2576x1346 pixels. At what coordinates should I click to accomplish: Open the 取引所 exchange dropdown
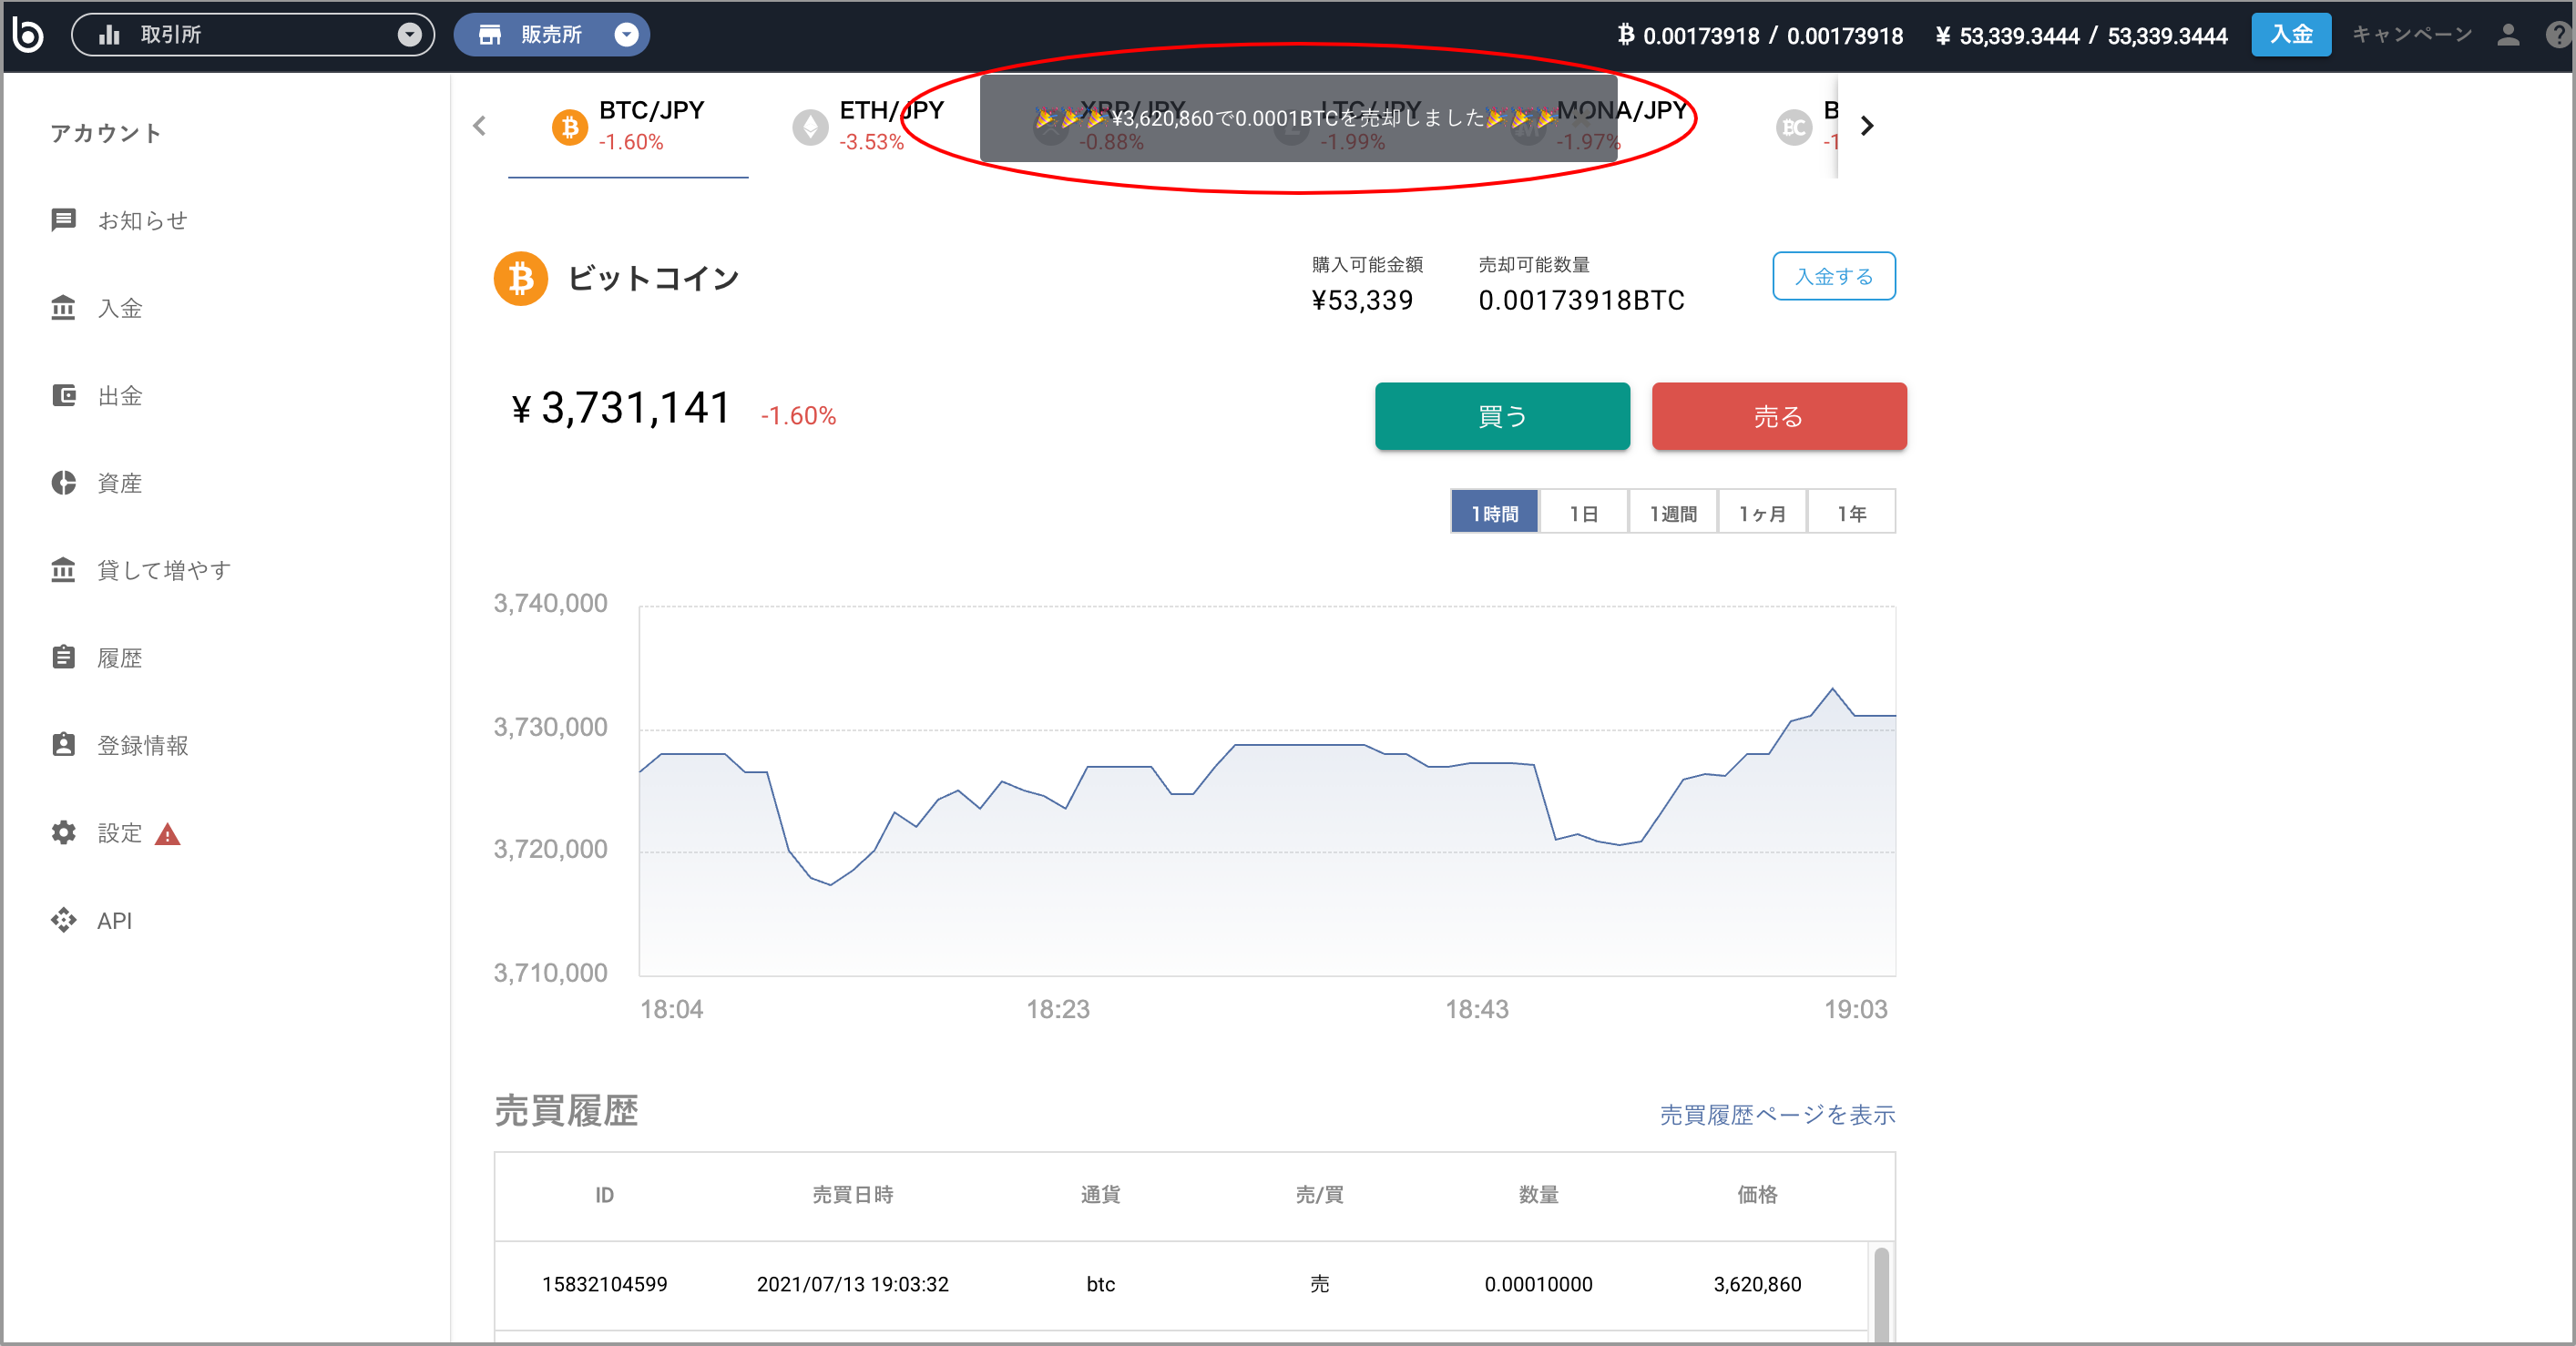coord(253,35)
